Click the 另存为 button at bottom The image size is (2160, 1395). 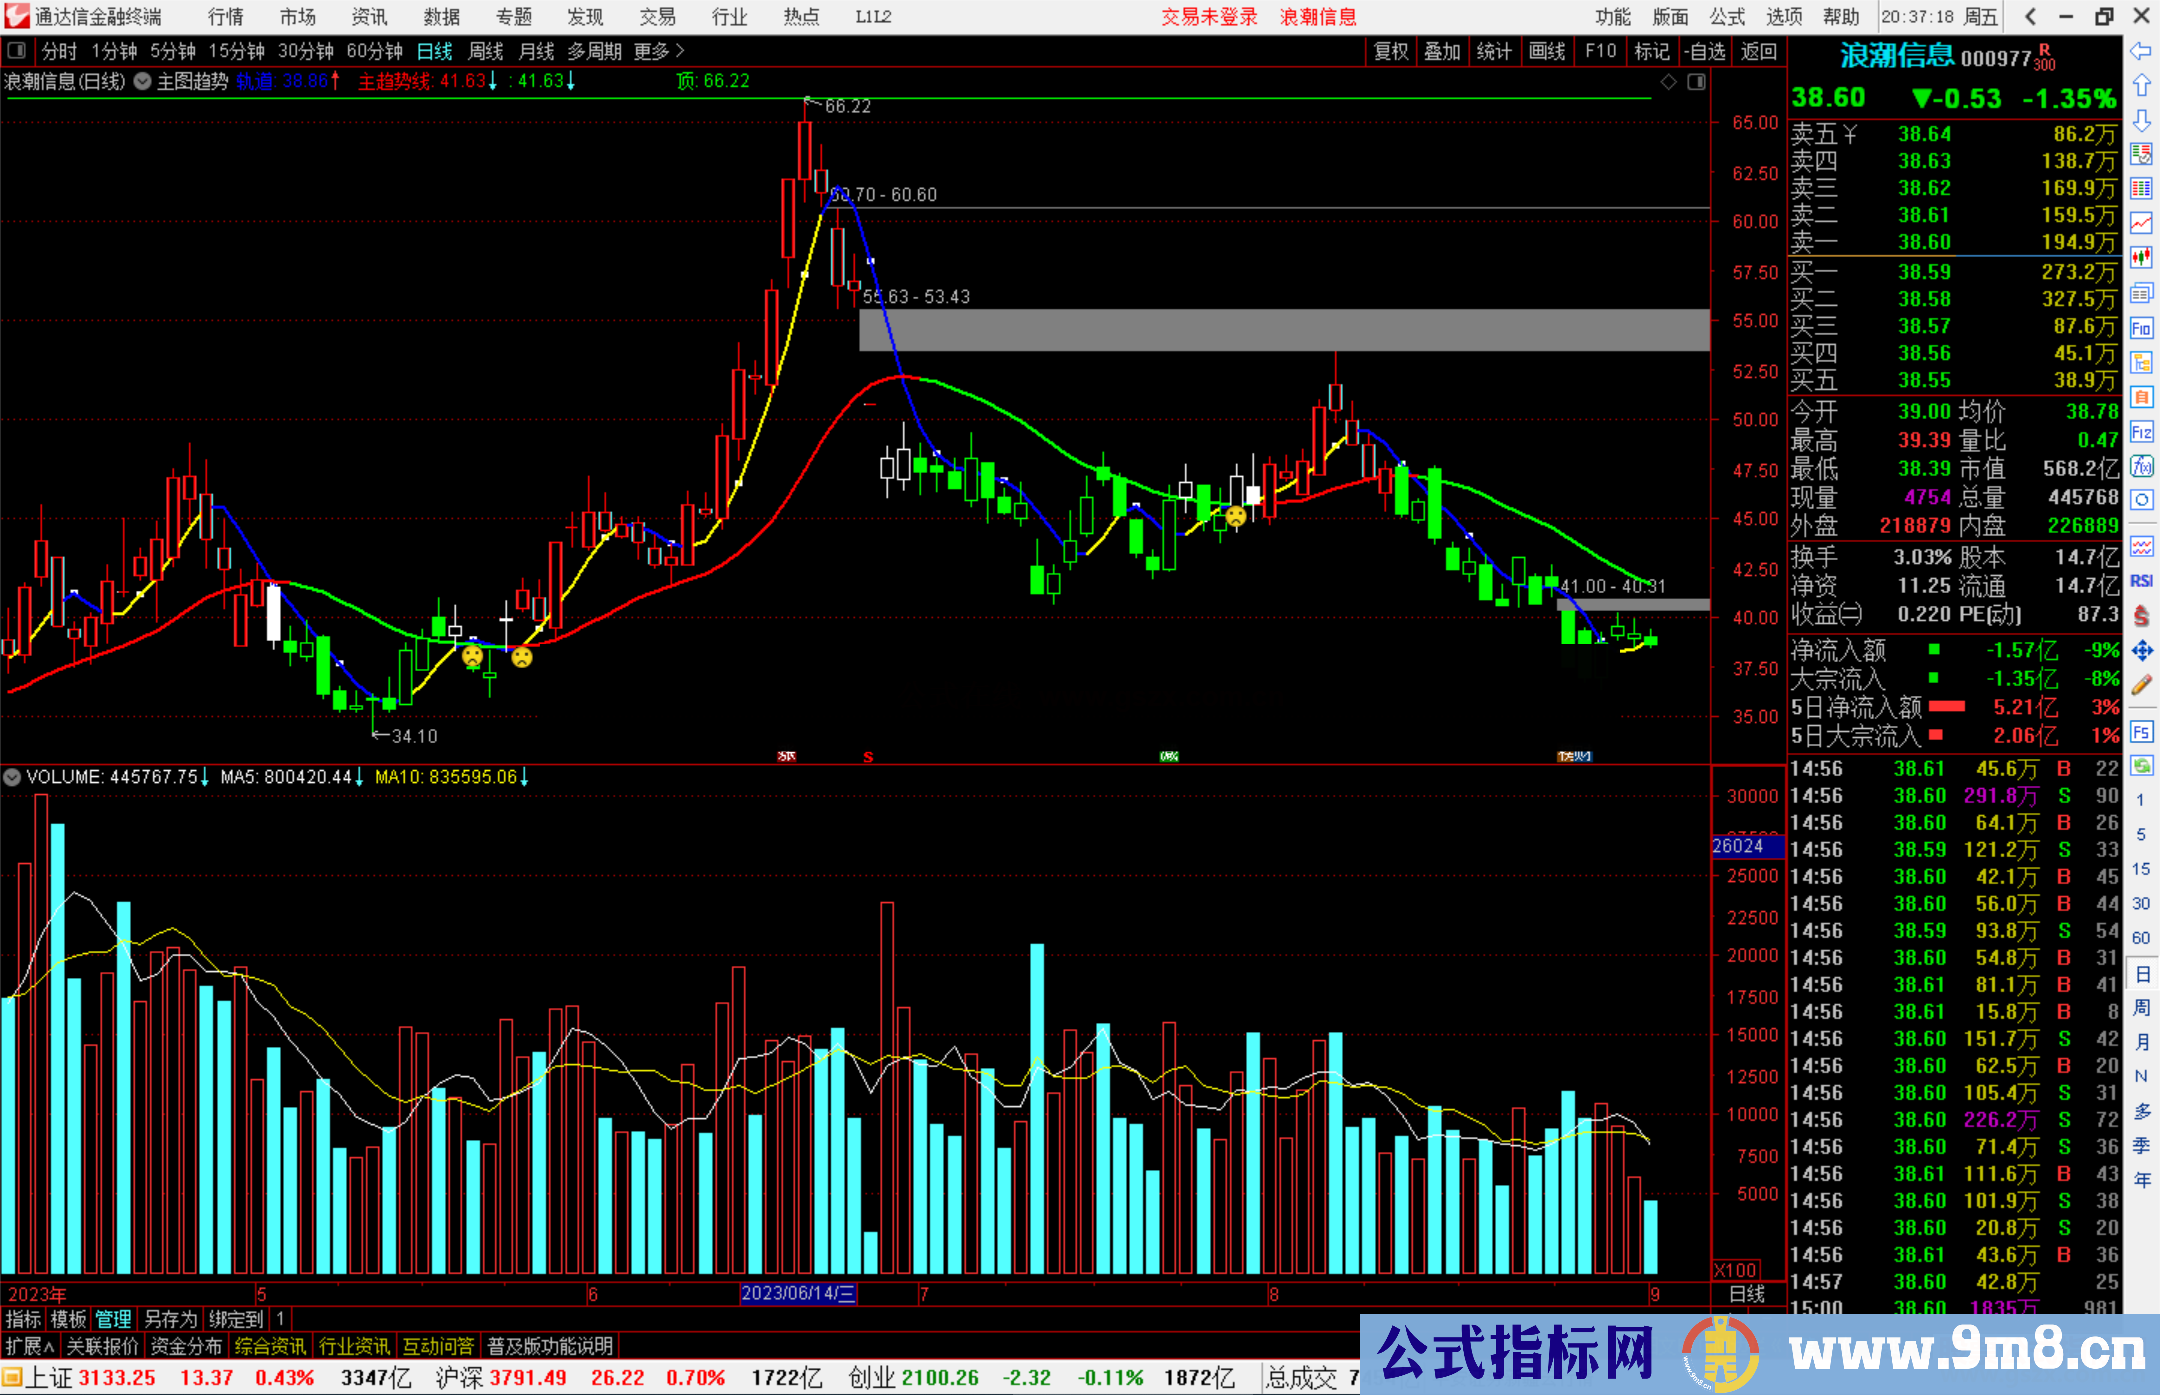click(x=171, y=1319)
